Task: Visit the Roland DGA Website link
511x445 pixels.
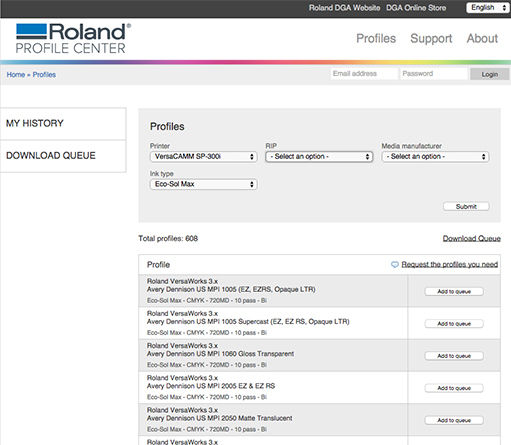Action: pos(344,8)
